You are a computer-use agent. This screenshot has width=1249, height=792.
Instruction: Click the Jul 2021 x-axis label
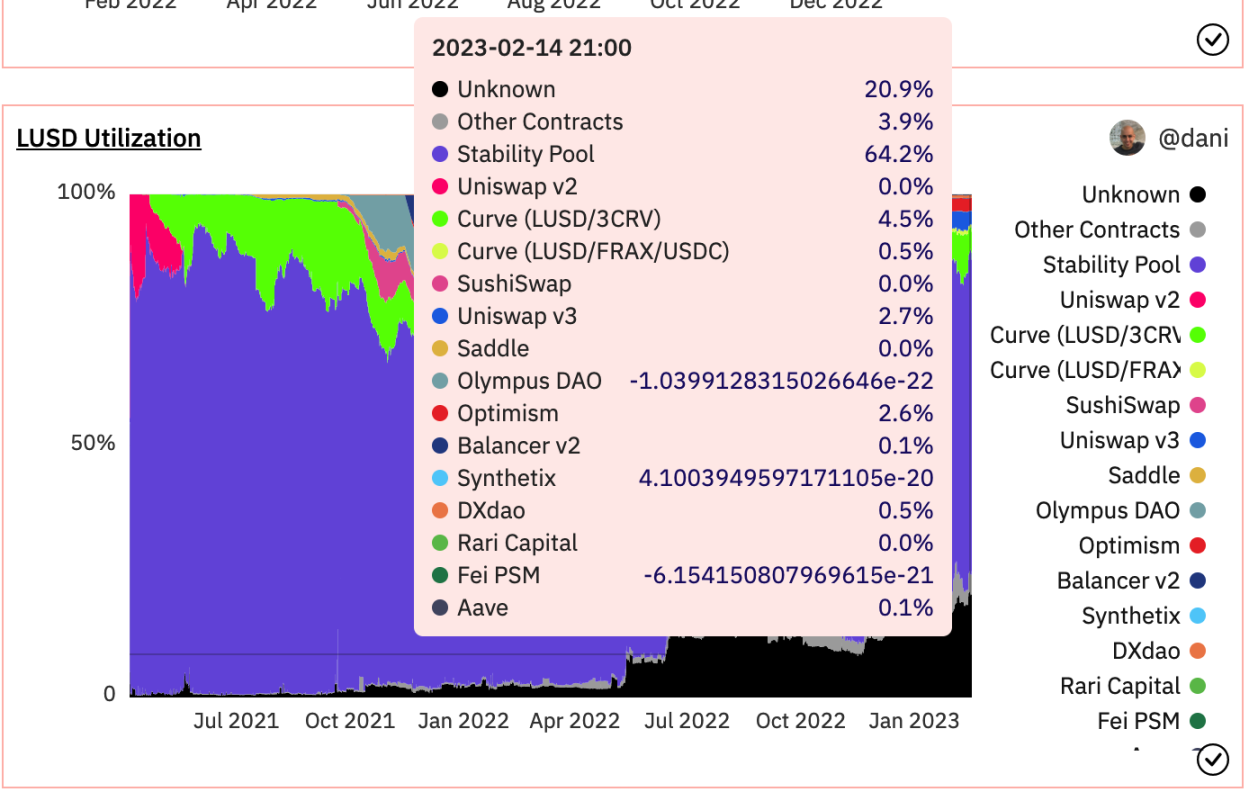tap(236, 721)
